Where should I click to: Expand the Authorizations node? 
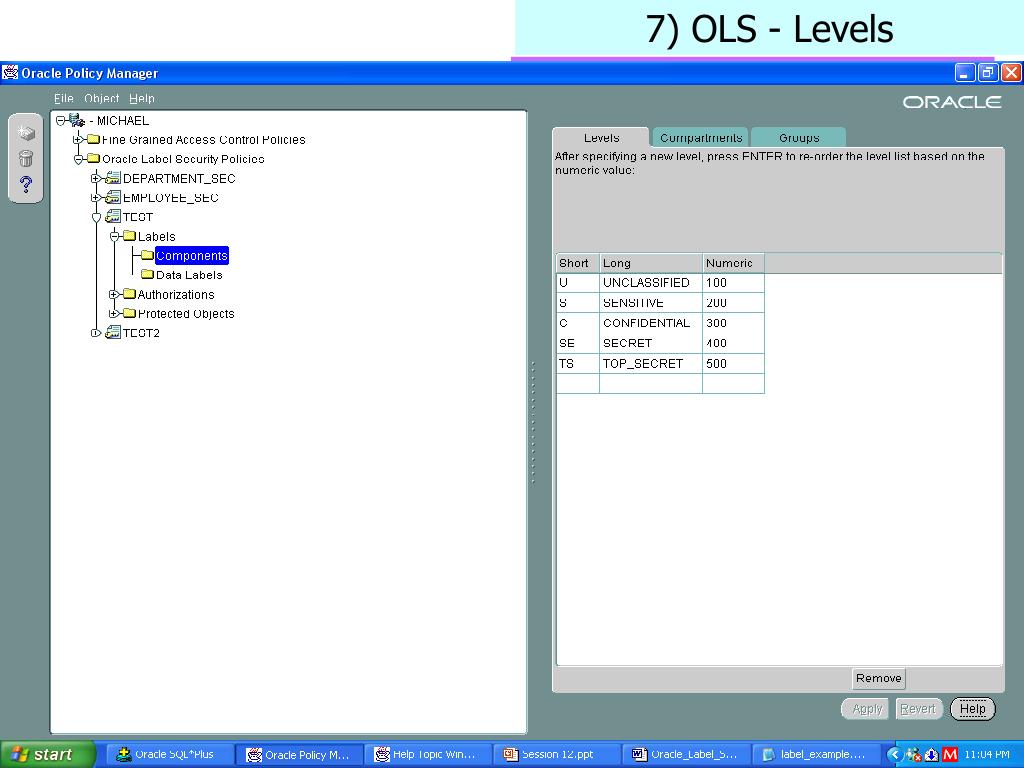point(114,295)
